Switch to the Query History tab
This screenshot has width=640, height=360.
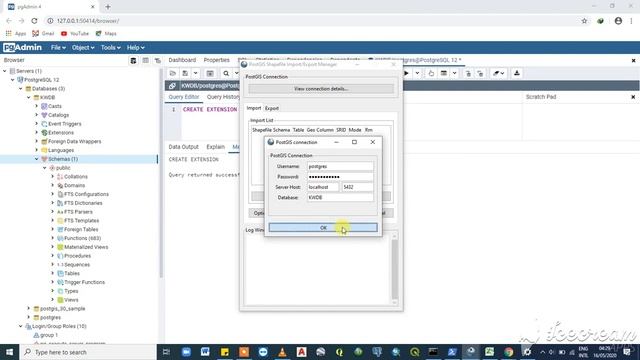[223, 97]
